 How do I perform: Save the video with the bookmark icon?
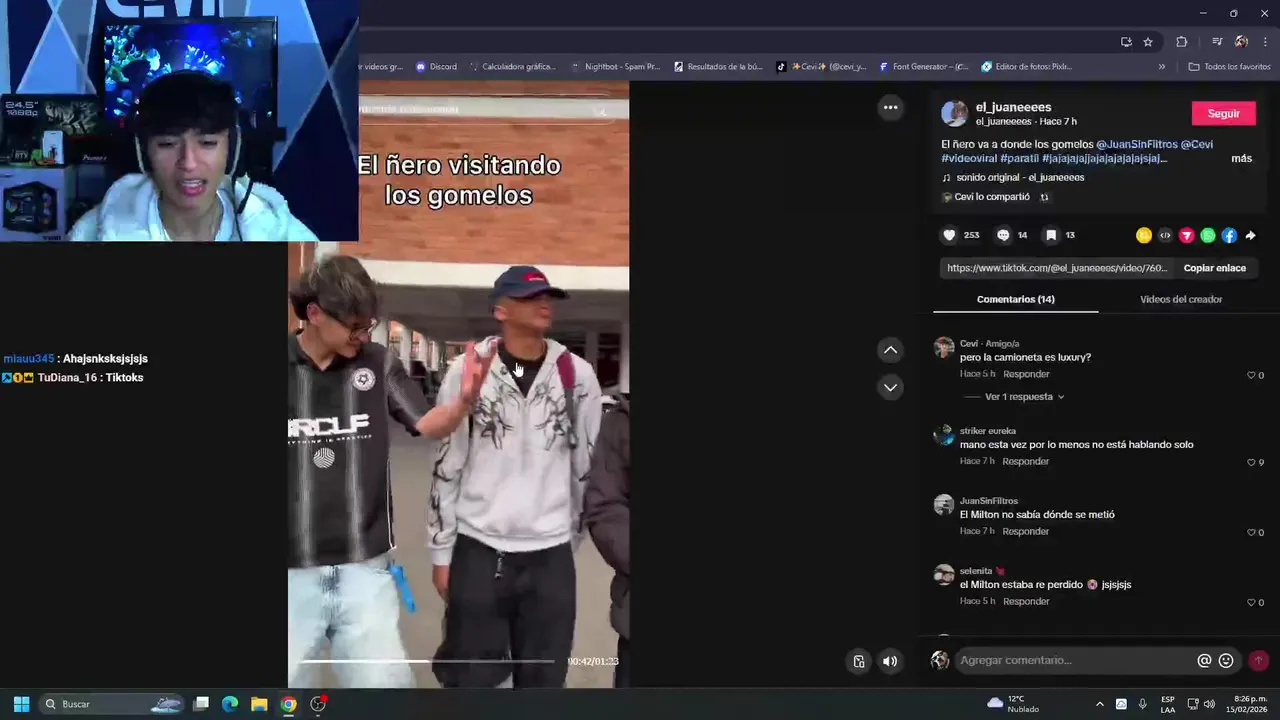pyautogui.click(x=1051, y=235)
